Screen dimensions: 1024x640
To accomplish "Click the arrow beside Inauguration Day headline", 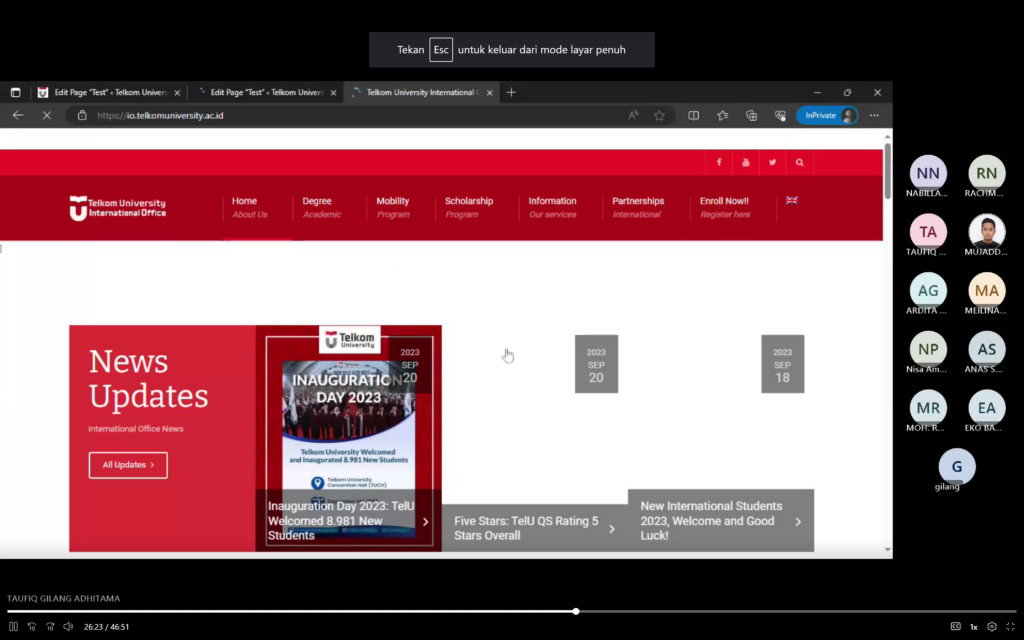I will pyautogui.click(x=426, y=521).
